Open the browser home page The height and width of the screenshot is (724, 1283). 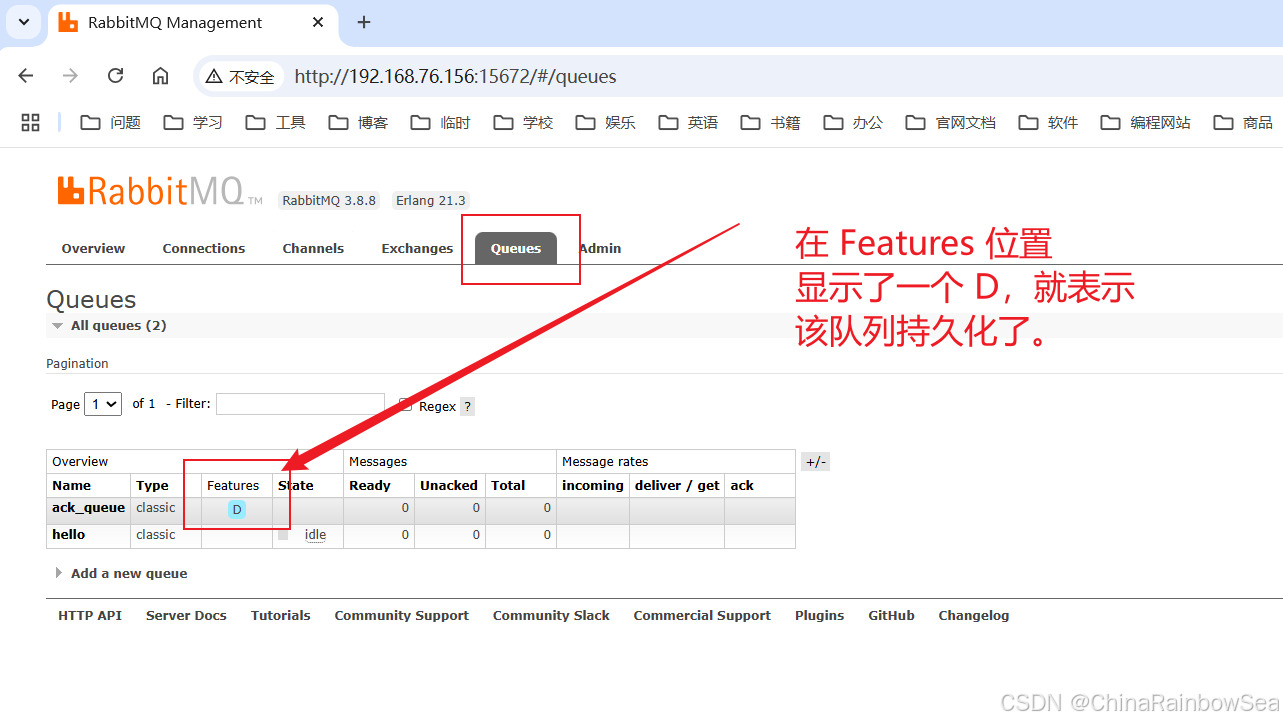tap(160, 76)
